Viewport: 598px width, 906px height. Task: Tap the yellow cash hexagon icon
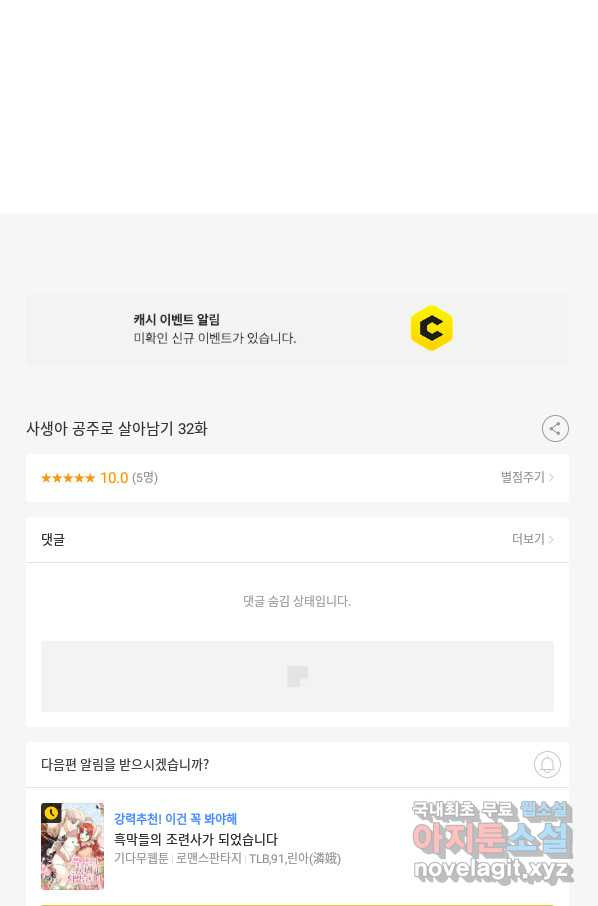pyautogui.click(x=432, y=328)
